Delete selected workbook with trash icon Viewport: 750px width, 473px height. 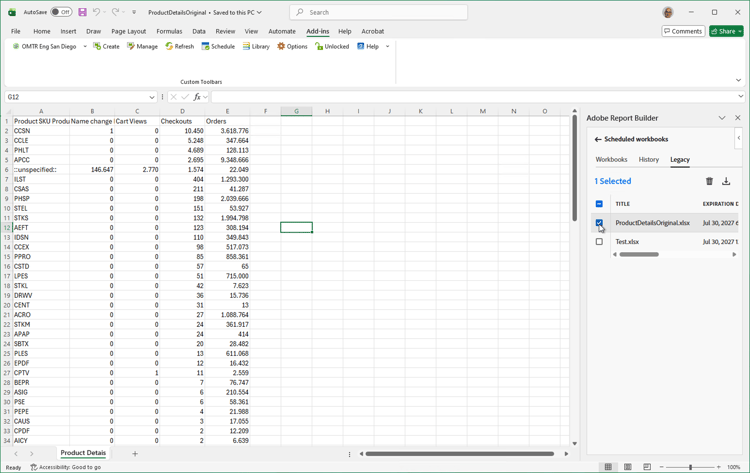(x=709, y=181)
